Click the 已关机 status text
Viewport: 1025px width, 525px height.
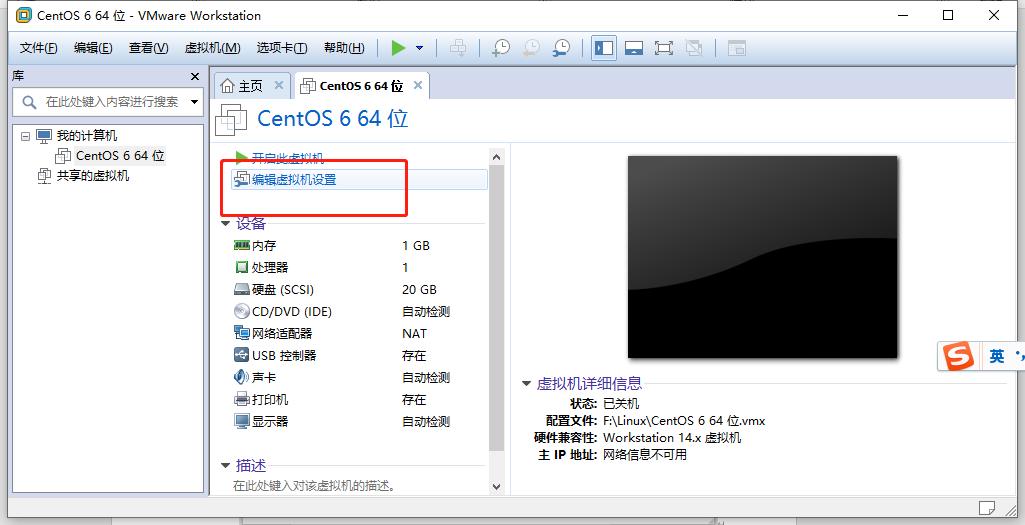tap(621, 403)
